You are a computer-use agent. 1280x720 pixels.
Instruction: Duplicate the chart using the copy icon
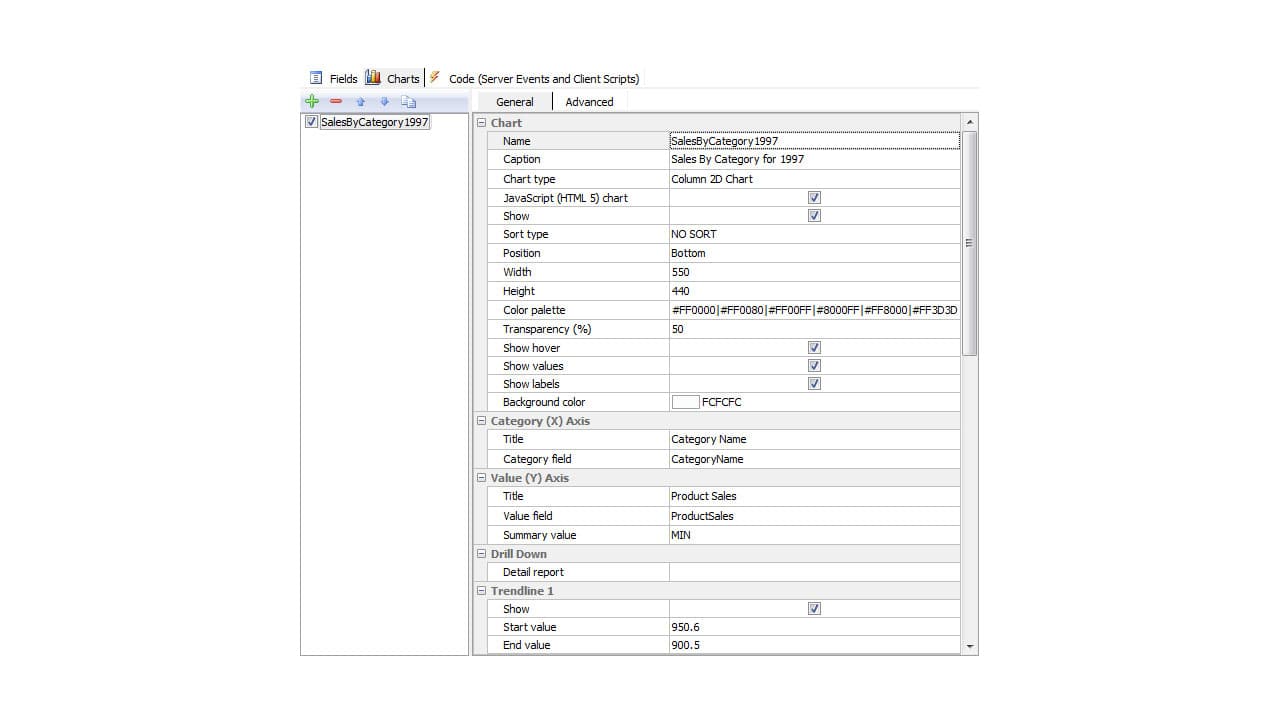pos(408,101)
